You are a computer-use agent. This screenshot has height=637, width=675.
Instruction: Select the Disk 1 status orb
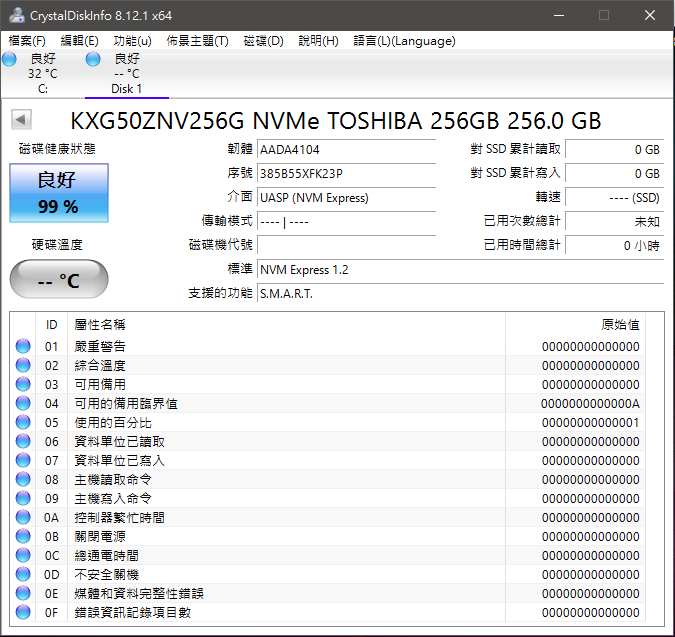93,60
